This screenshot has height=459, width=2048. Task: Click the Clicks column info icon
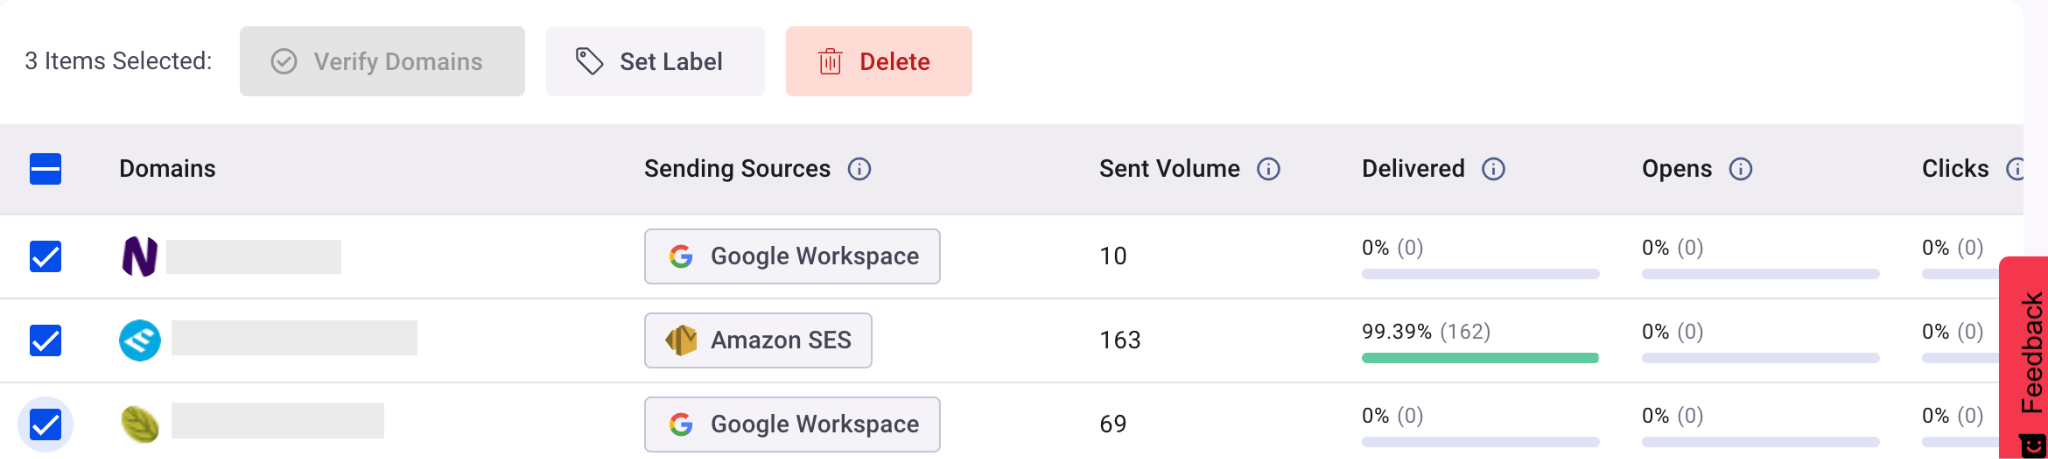click(2014, 169)
